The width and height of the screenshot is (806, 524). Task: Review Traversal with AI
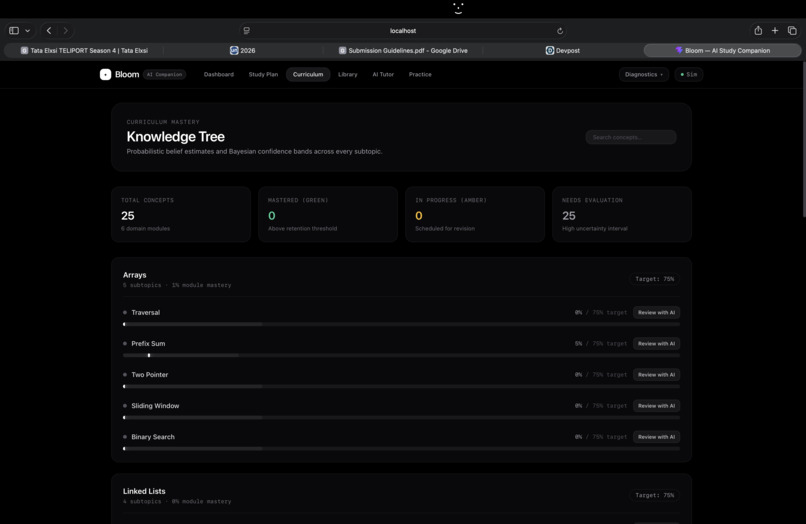(x=656, y=313)
